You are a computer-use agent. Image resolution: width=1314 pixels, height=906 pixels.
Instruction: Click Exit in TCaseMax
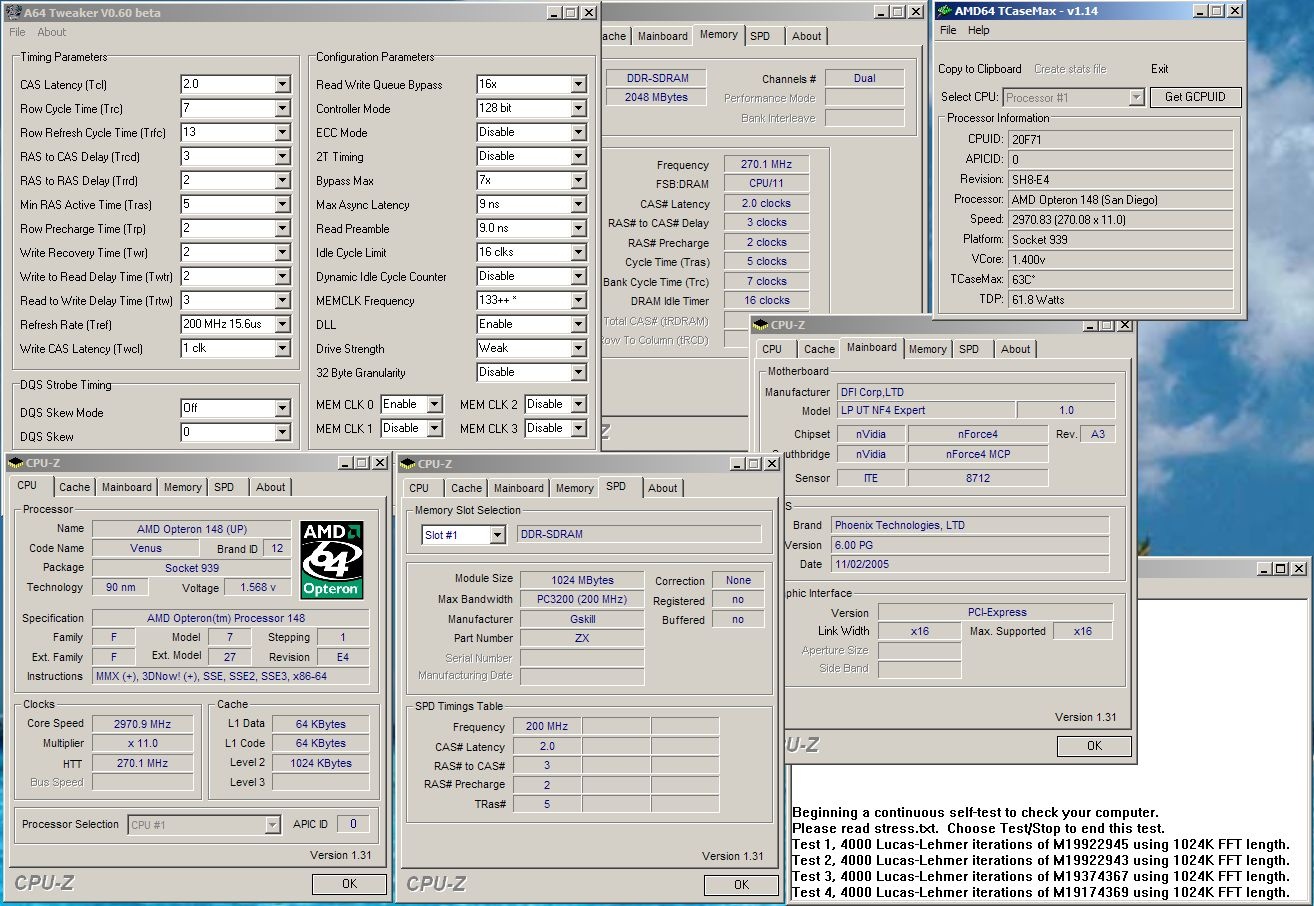click(x=1159, y=69)
